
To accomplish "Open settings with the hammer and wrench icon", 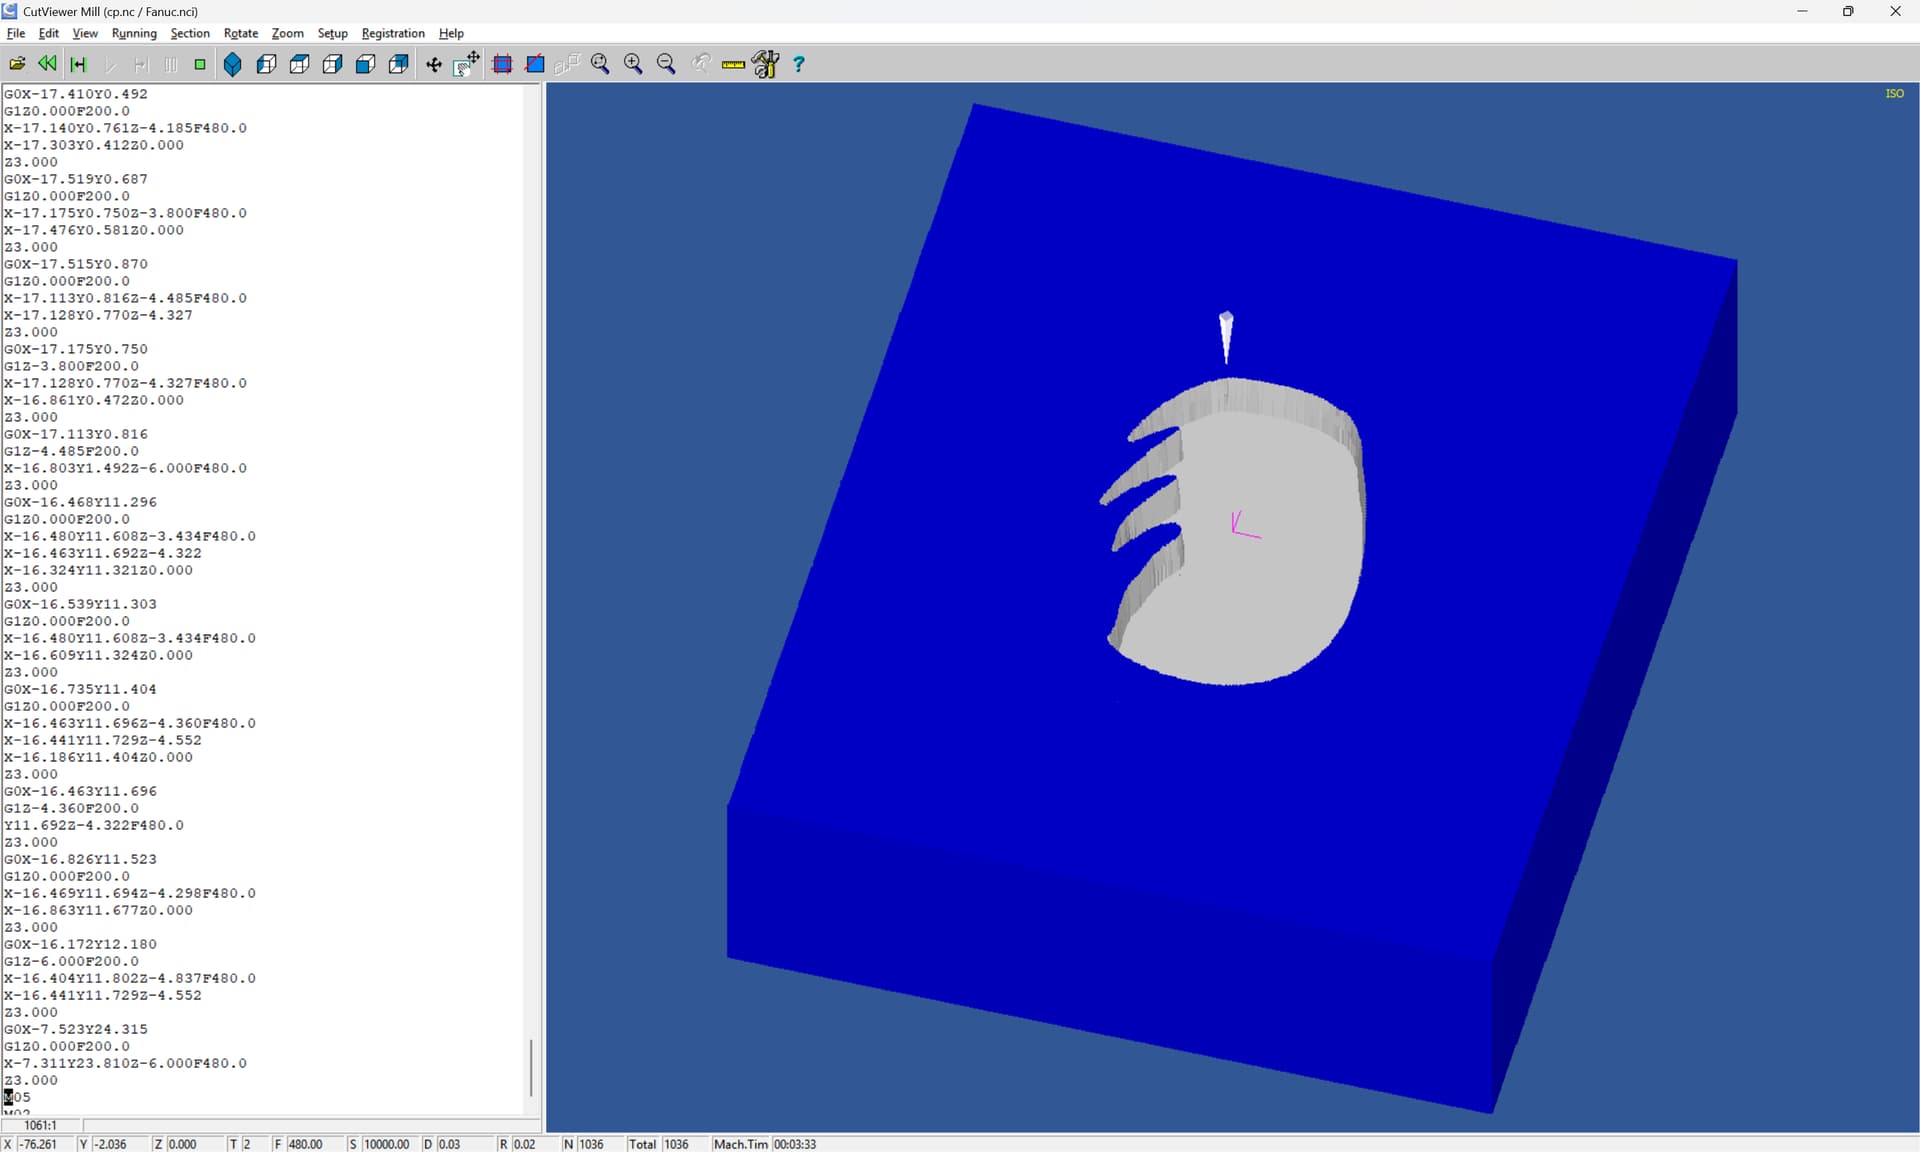I will click(766, 64).
